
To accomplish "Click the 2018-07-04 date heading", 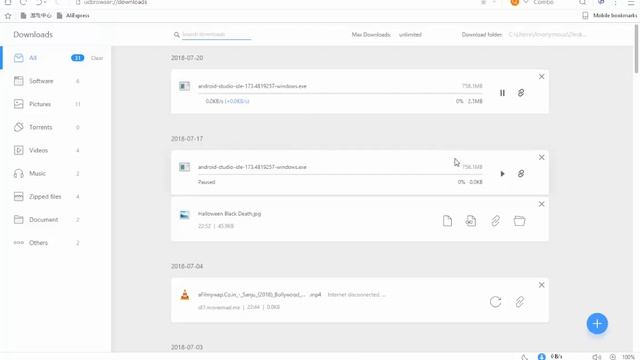I will pos(187,266).
